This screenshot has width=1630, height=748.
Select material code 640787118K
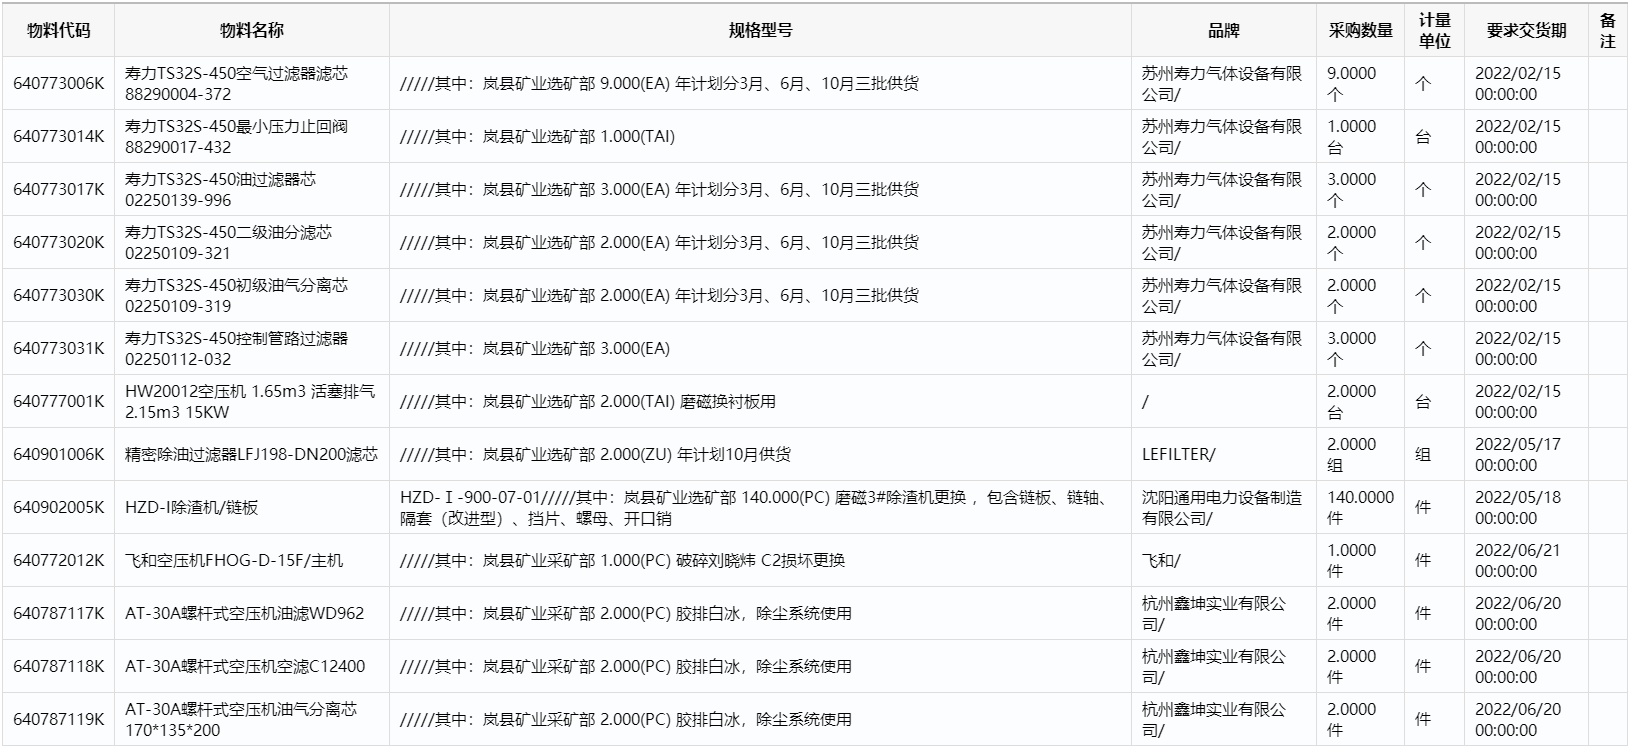pos(58,667)
